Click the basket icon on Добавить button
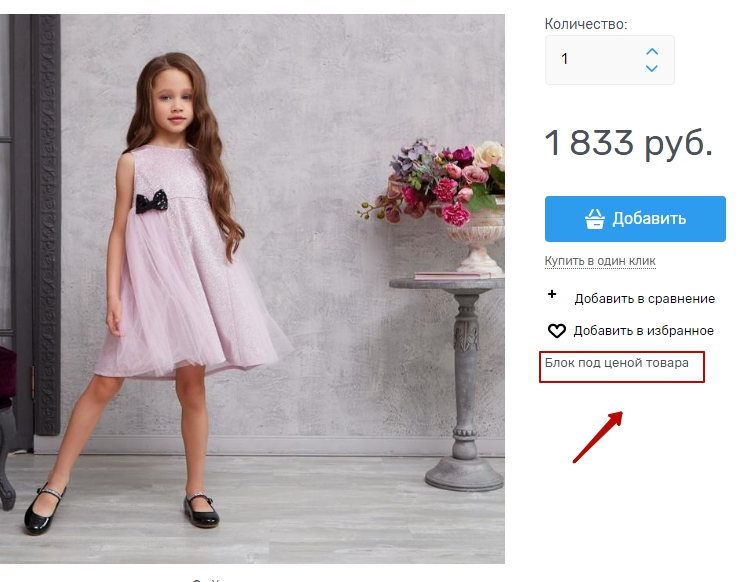The image size is (740, 582). pyautogui.click(x=595, y=219)
